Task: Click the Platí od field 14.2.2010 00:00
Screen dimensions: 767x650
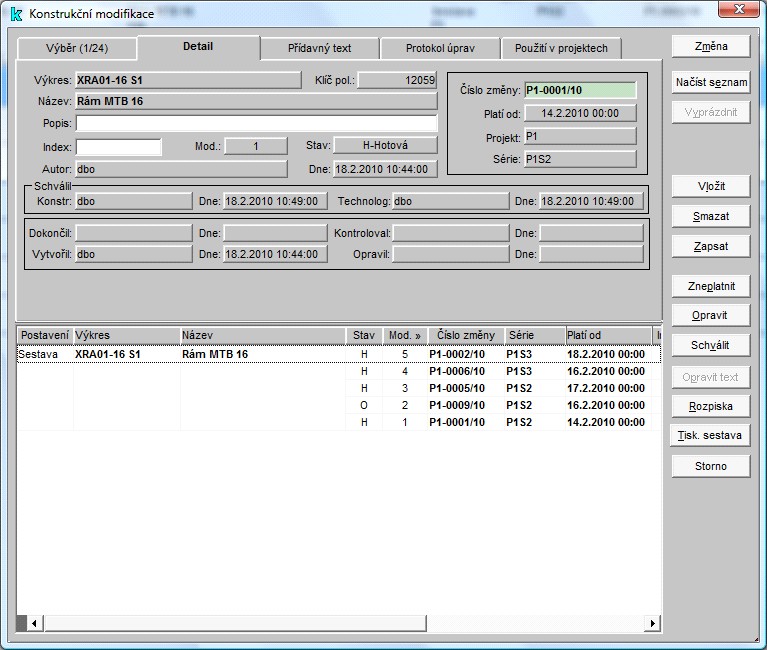Action: (x=580, y=113)
